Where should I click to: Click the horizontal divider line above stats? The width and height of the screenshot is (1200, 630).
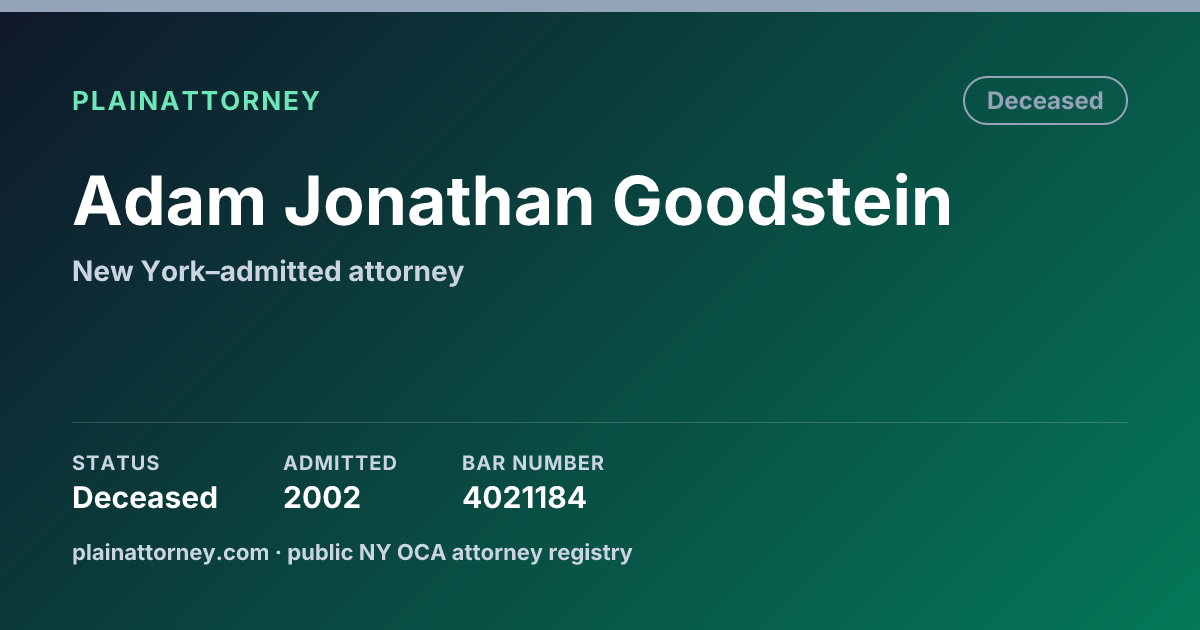tap(600, 422)
